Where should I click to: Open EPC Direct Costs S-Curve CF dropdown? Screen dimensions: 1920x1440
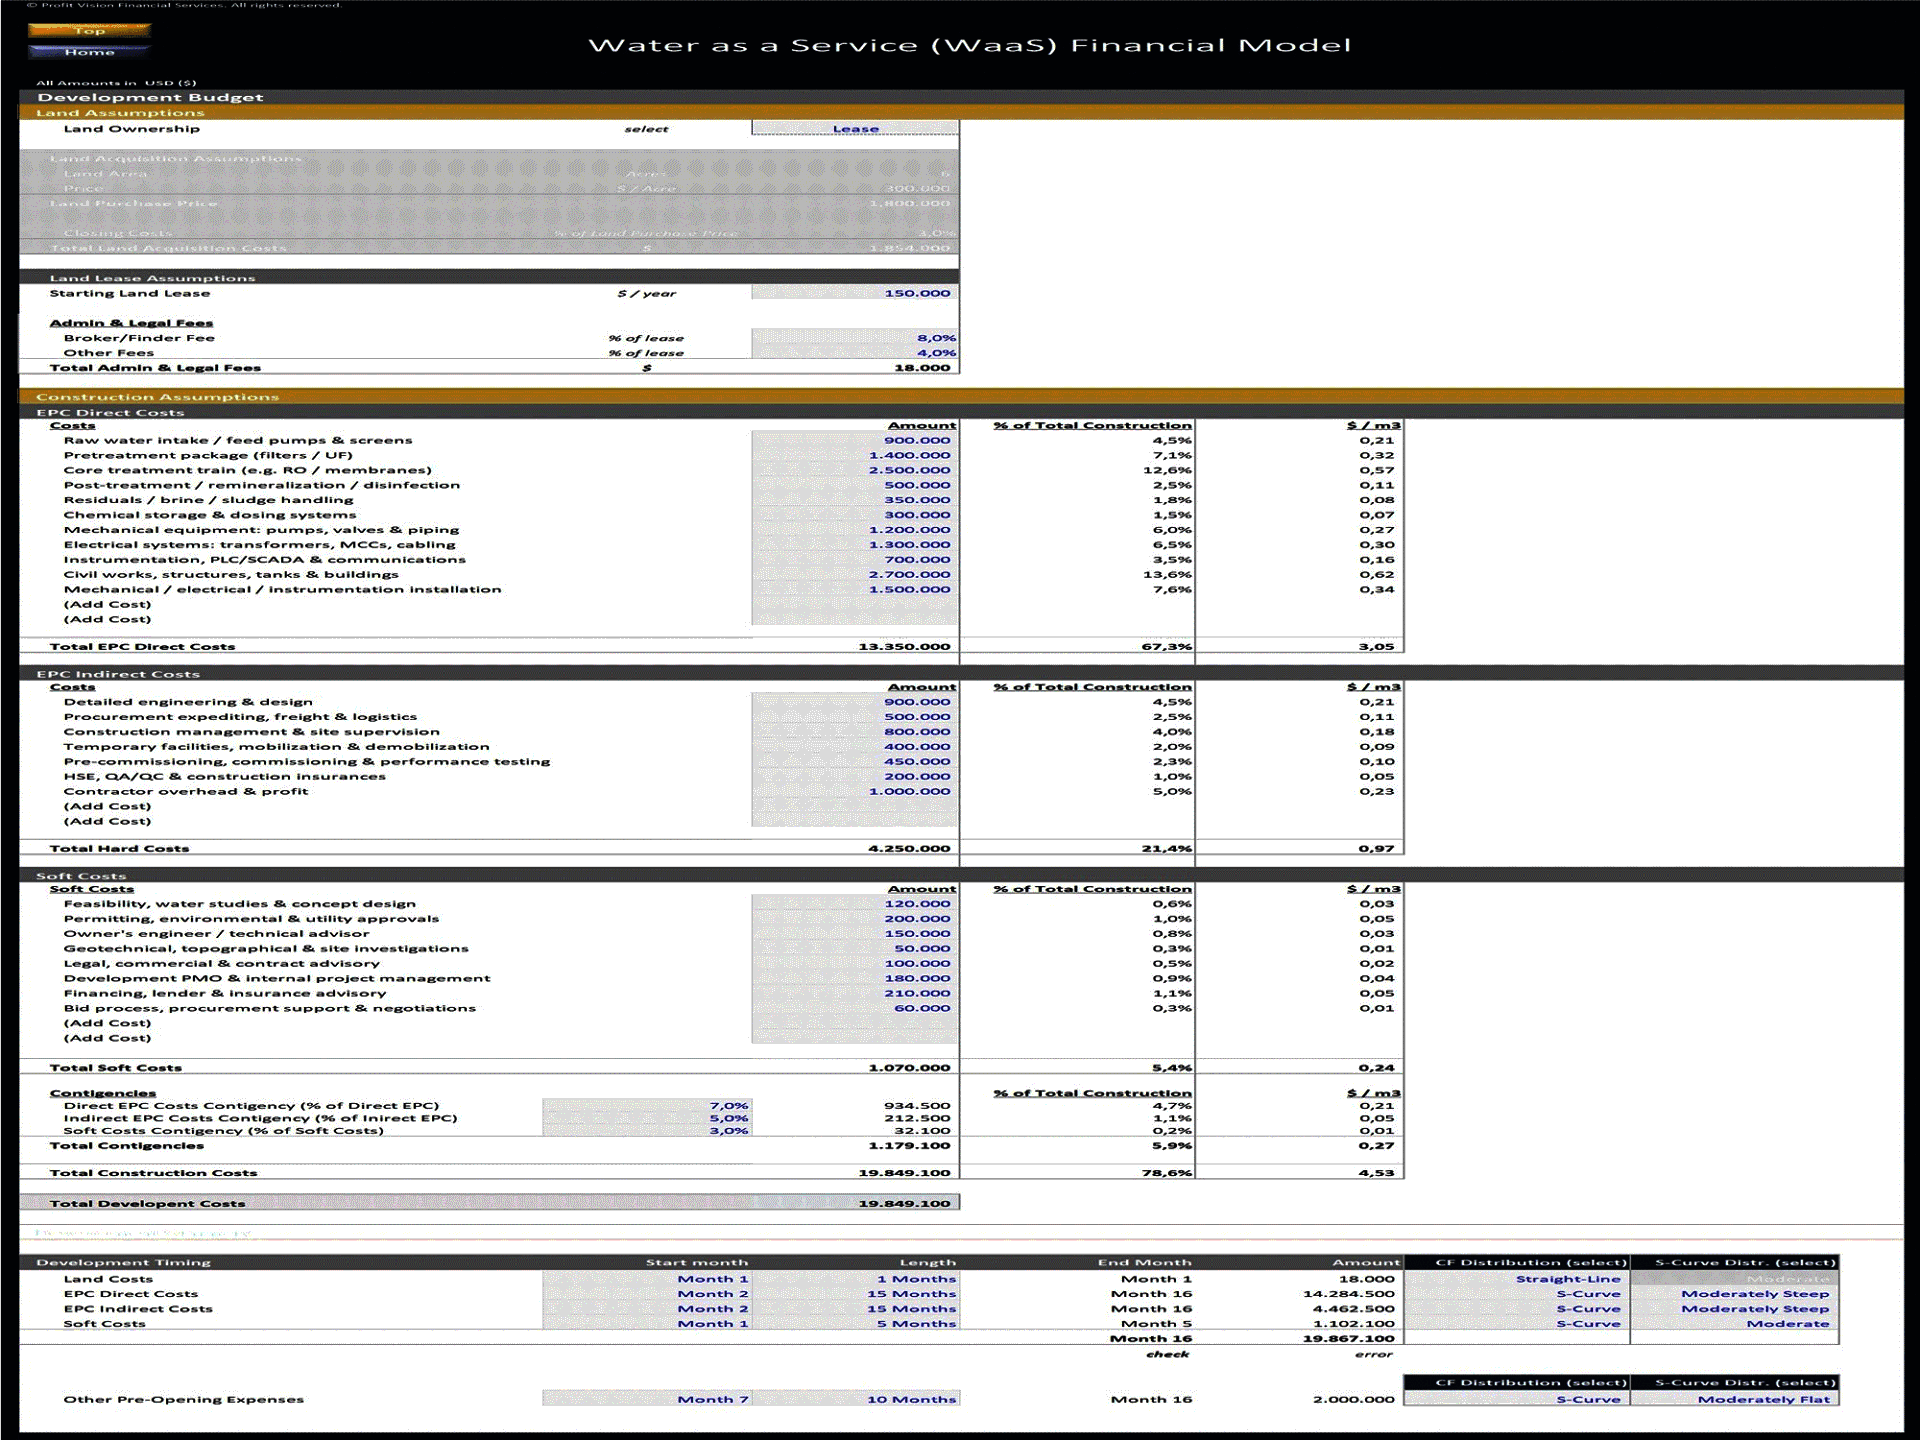tap(1517, 1294)
